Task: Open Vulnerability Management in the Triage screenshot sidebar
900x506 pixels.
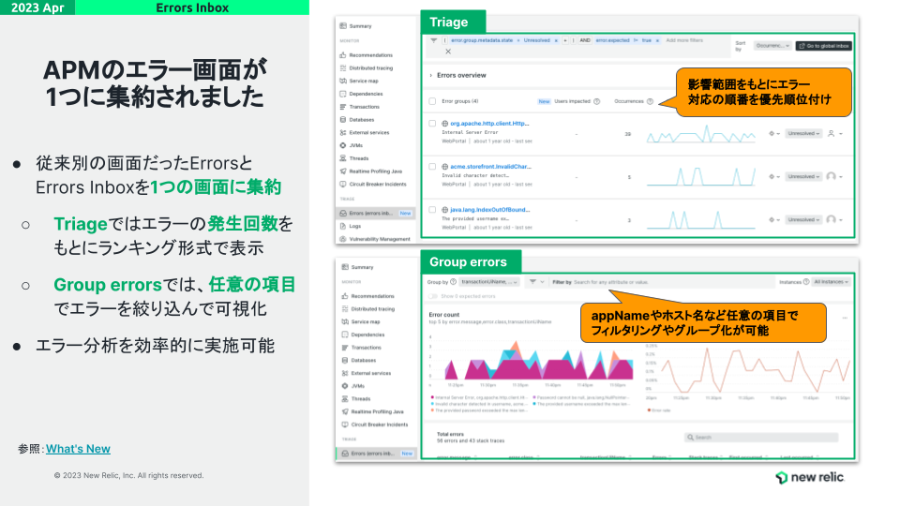Action: pyautogui.click(x=375, y=239)
